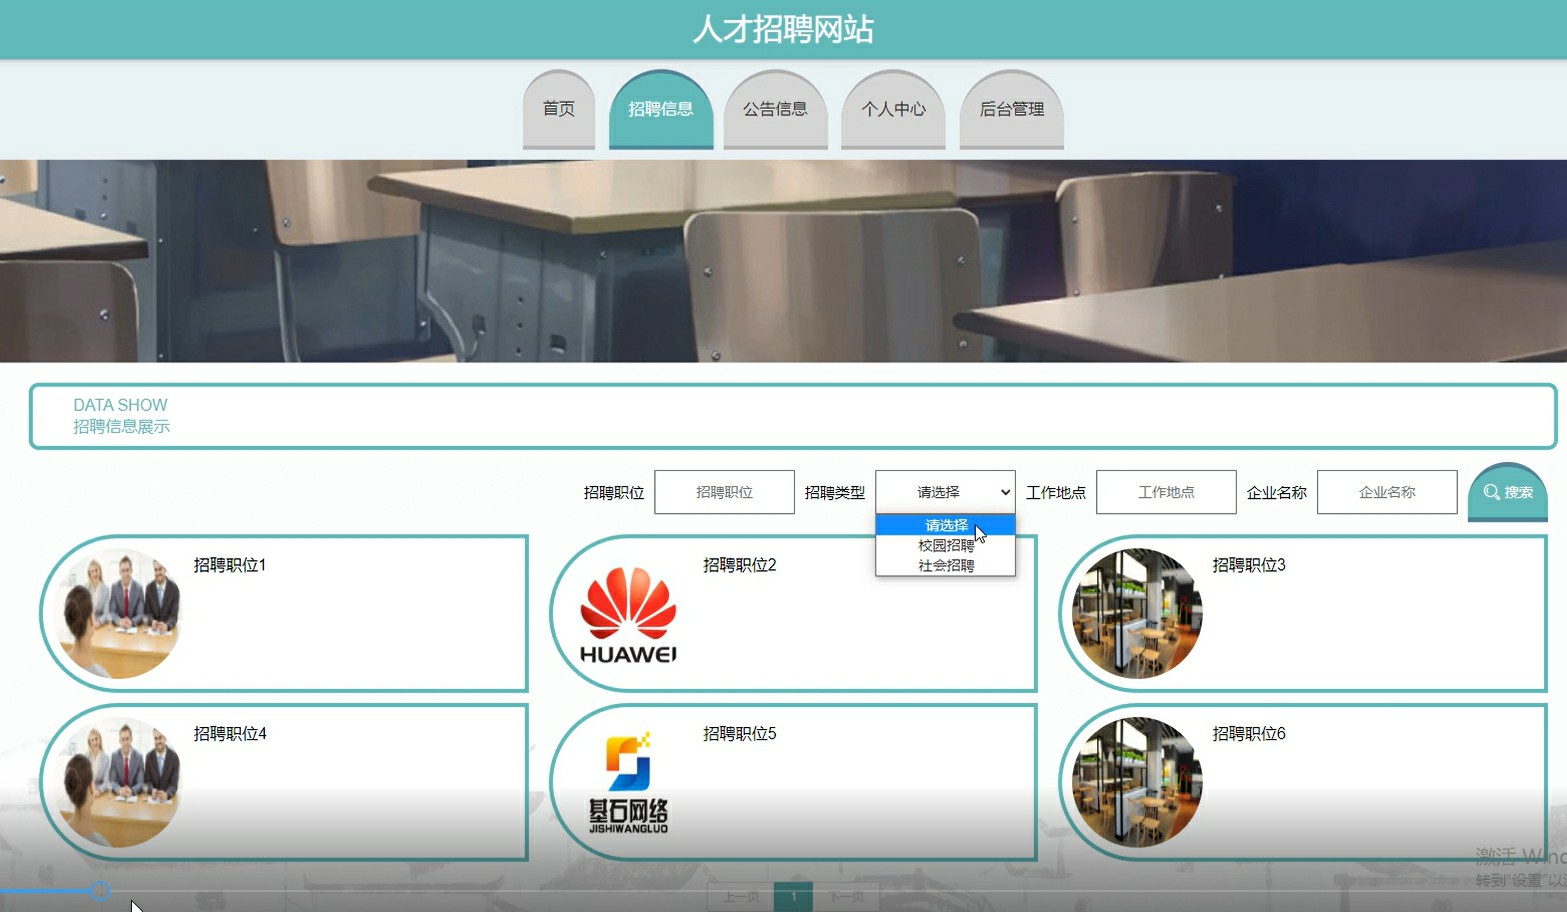Open the 招聘职位3 cafe photo thumbnail
The width and height of the screenshot is (1567, 912).
tap(1137, 614)
